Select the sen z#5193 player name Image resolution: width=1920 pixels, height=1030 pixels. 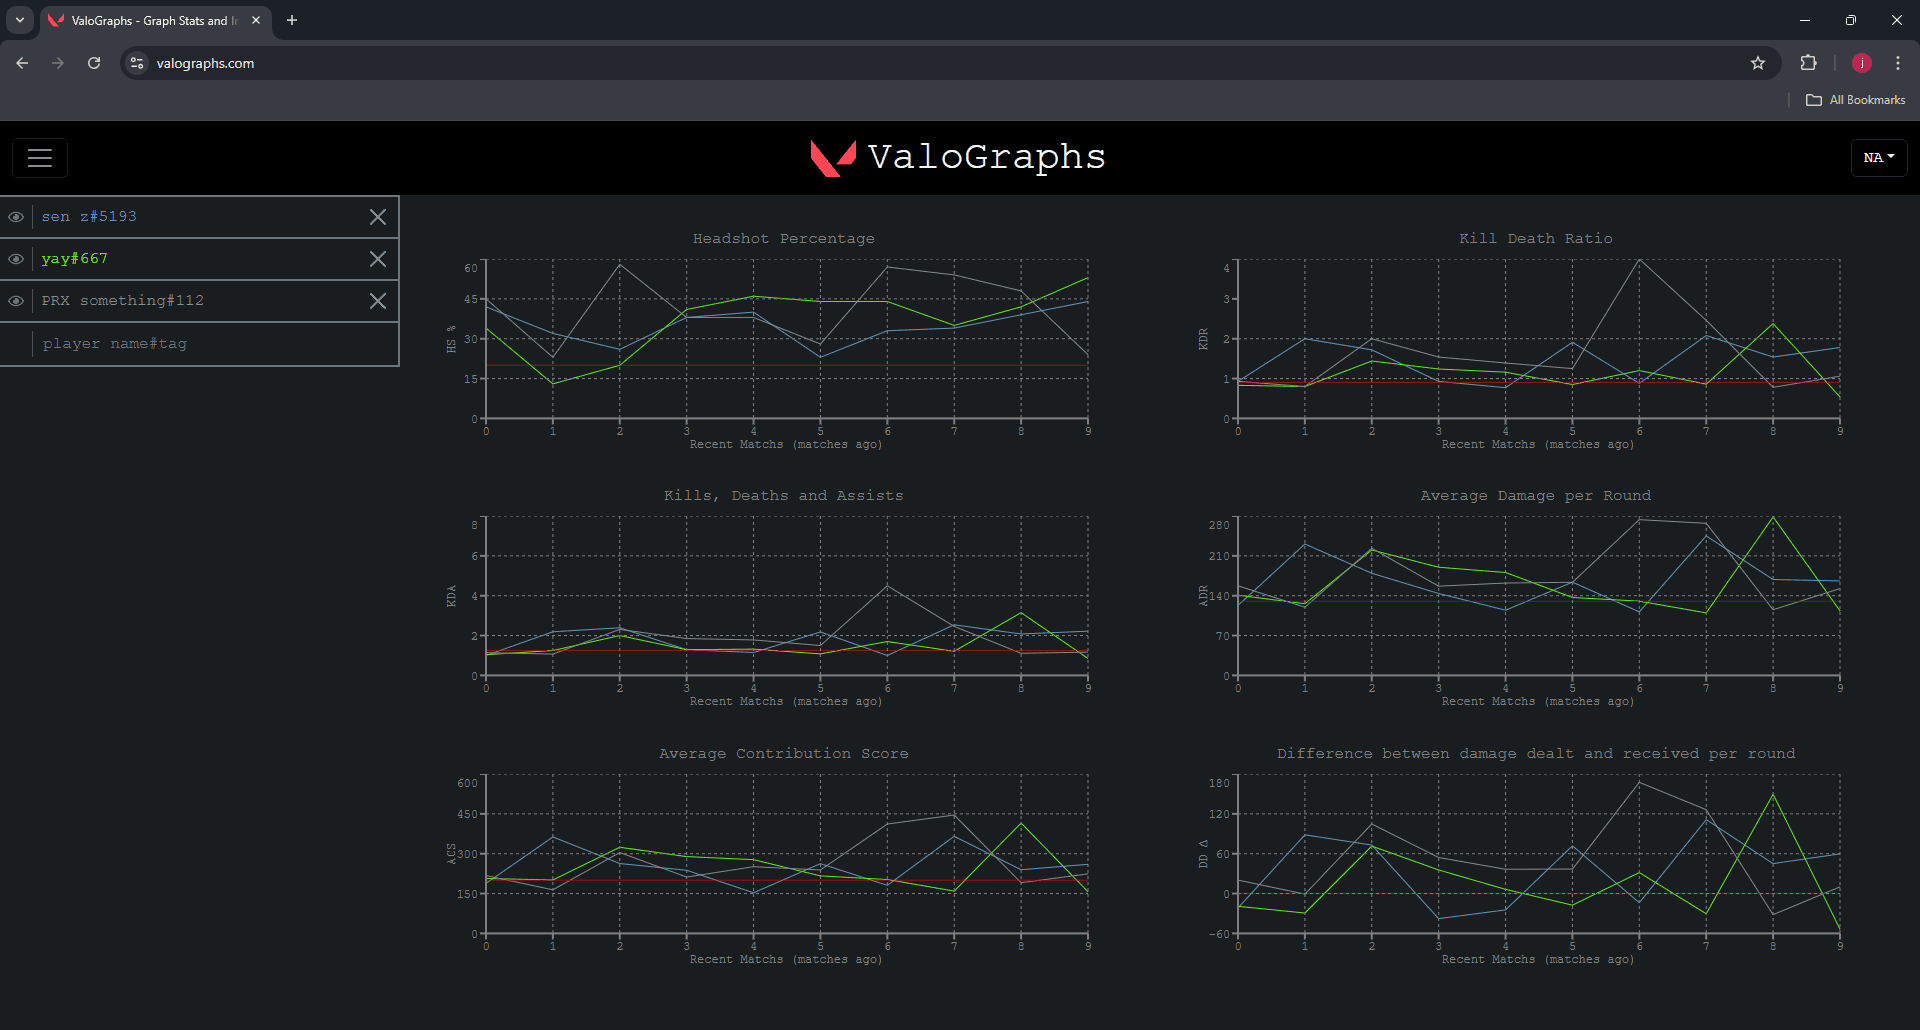coord(89,217)
